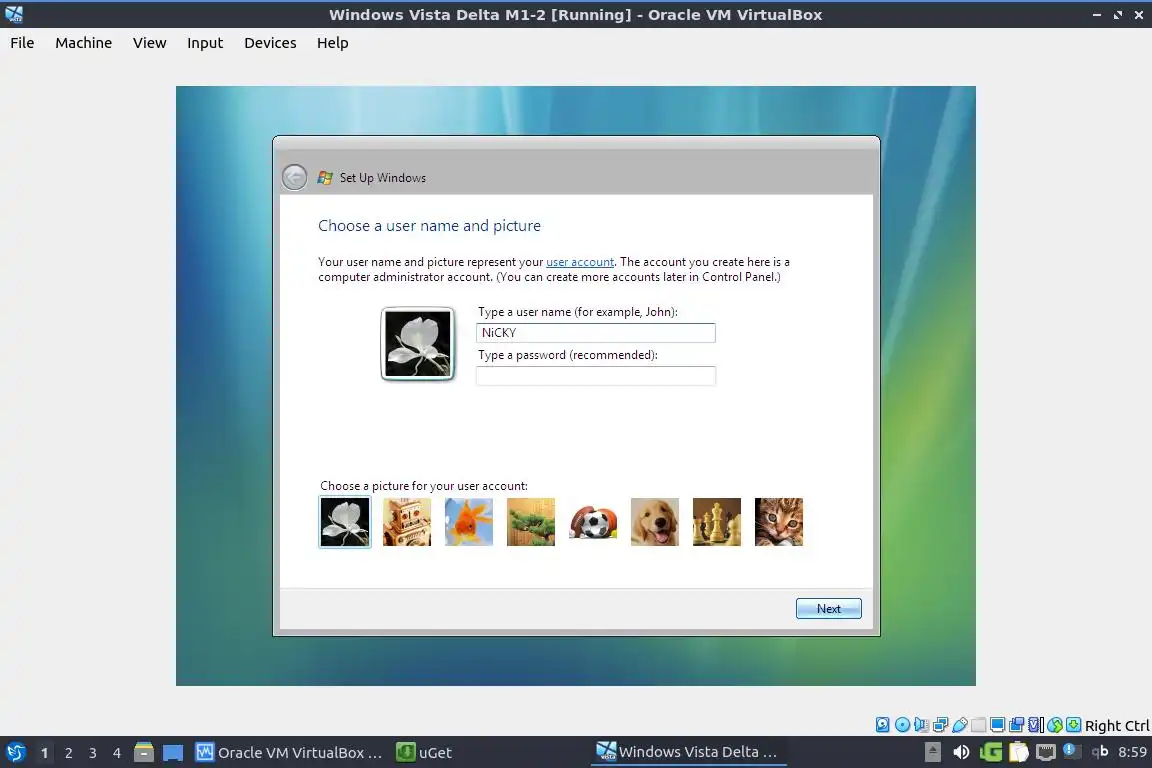This screenshot has width=1152, height=768.
Task: Click the network adapters status icon
Action: (940, 725)
